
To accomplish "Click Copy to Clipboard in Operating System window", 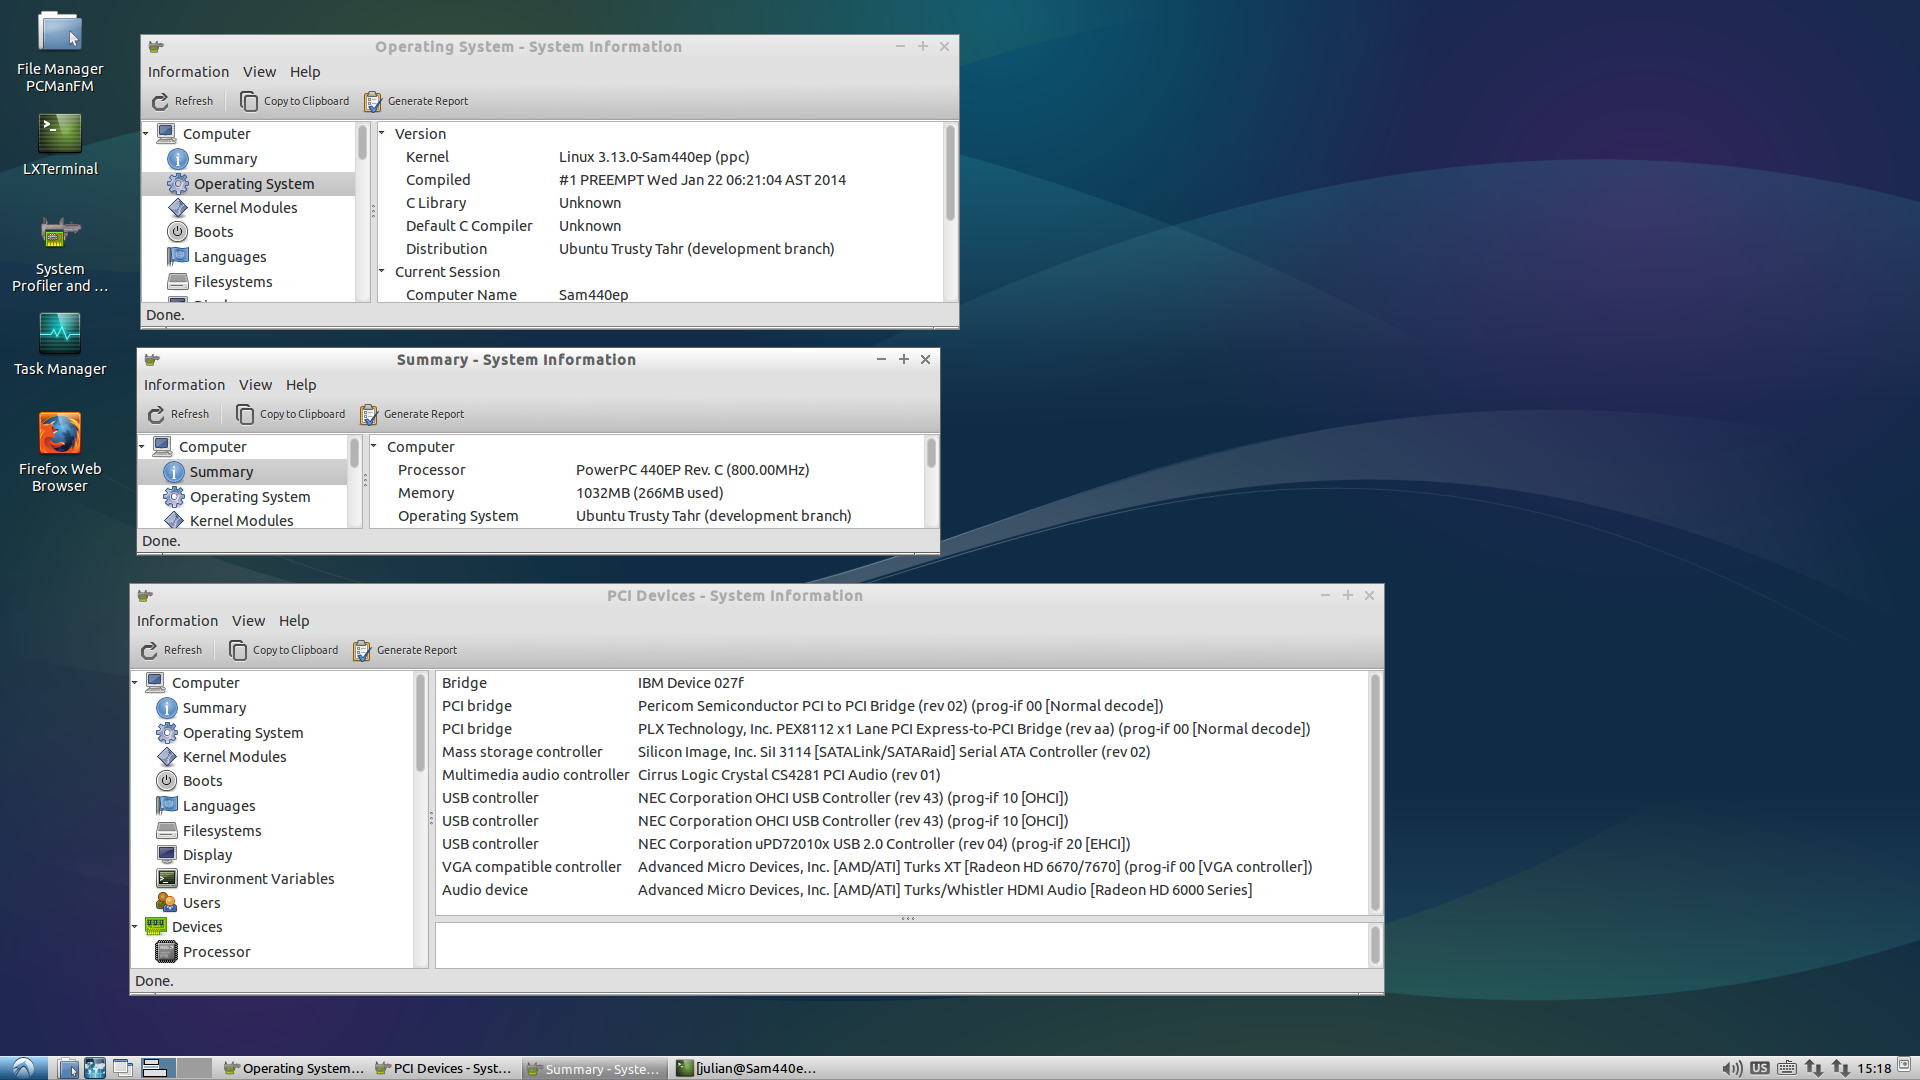I will click(295, 101).
